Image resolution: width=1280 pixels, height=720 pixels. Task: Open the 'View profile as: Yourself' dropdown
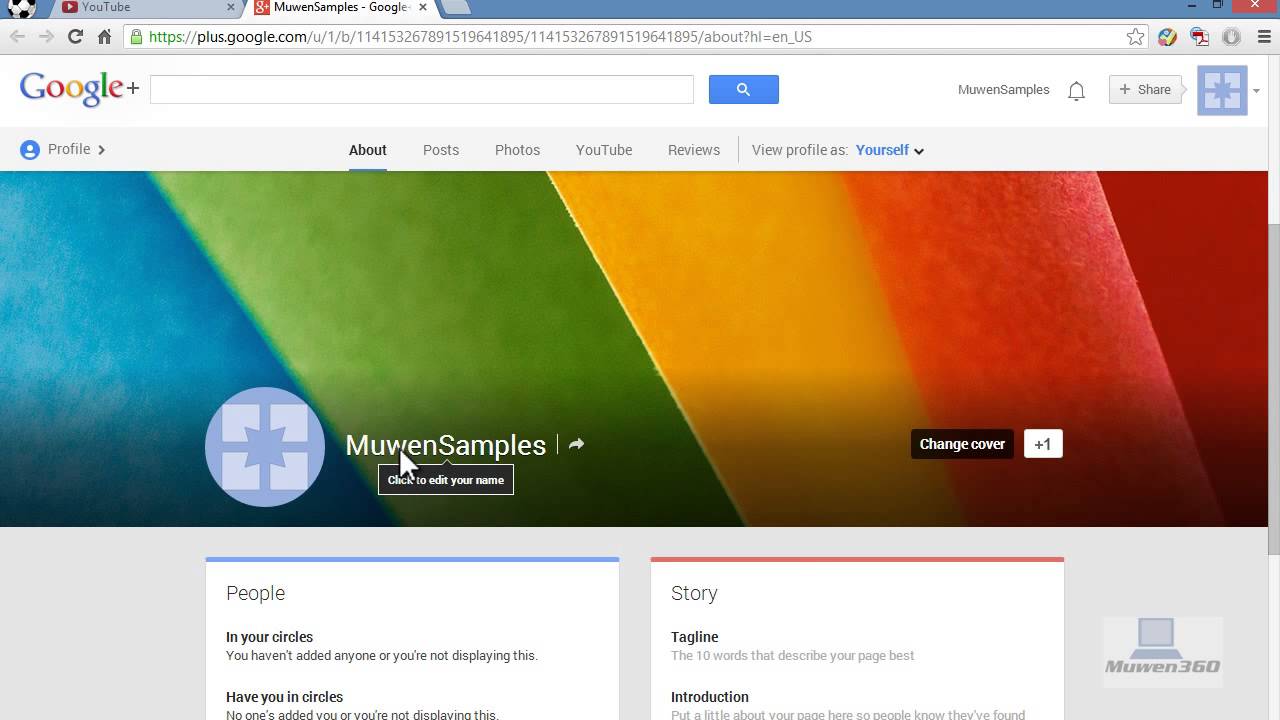[890, 150]
